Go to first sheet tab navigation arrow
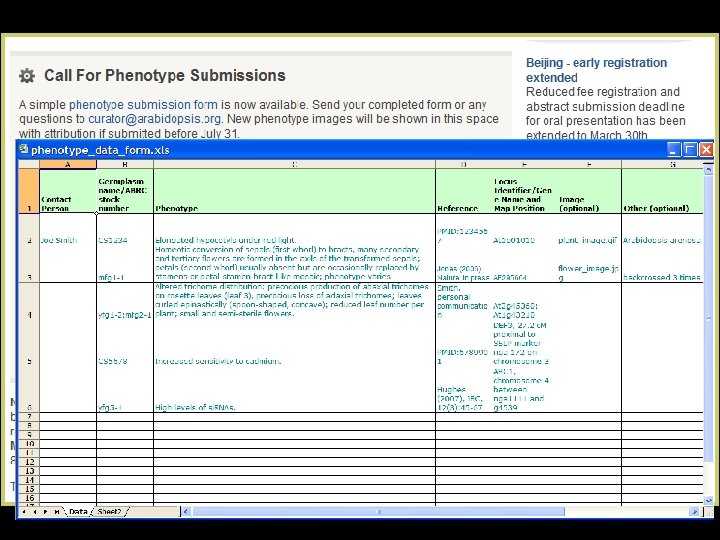This screenshot has width=720, height=540. [24, 512]
